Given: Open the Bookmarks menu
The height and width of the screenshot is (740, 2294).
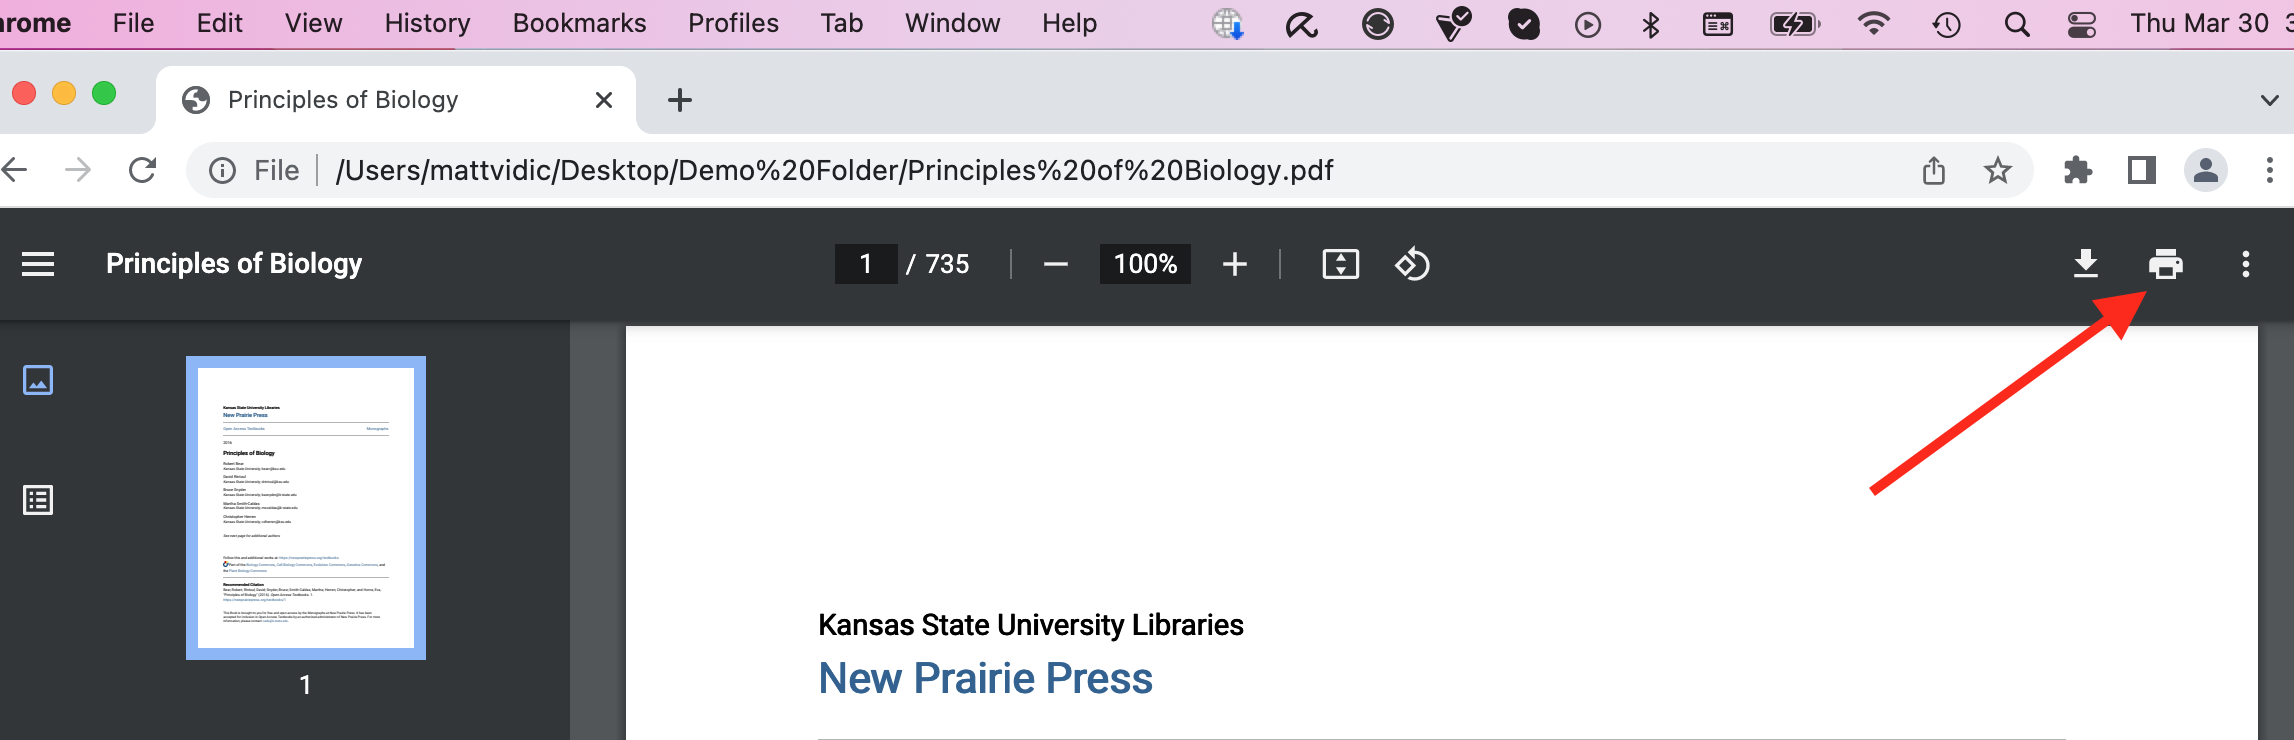Looking at the screenshot, I should tap(579, 23).
